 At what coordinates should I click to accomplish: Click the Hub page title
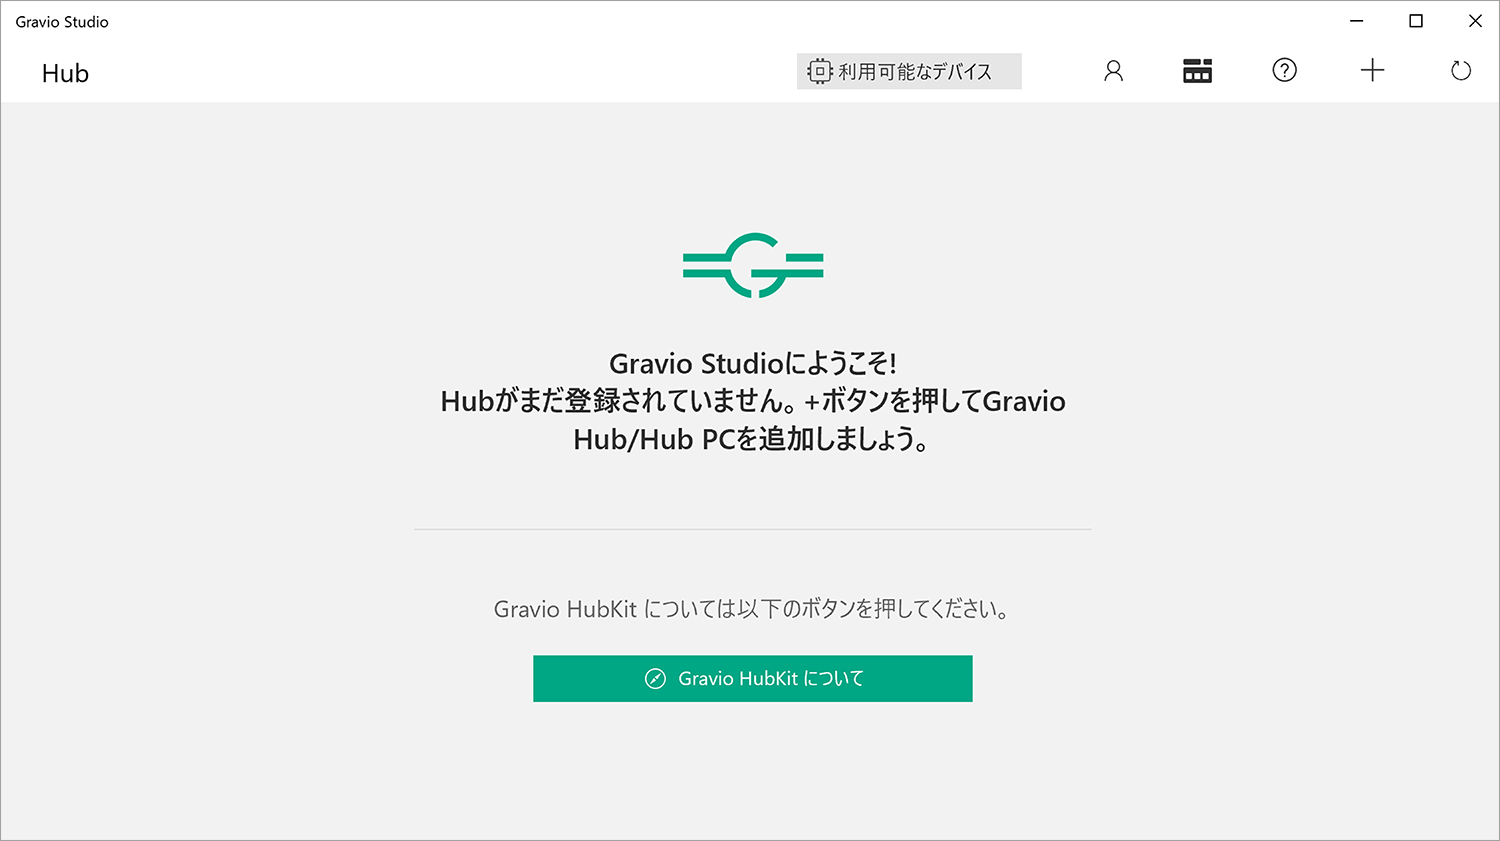(x=65, y=73)
